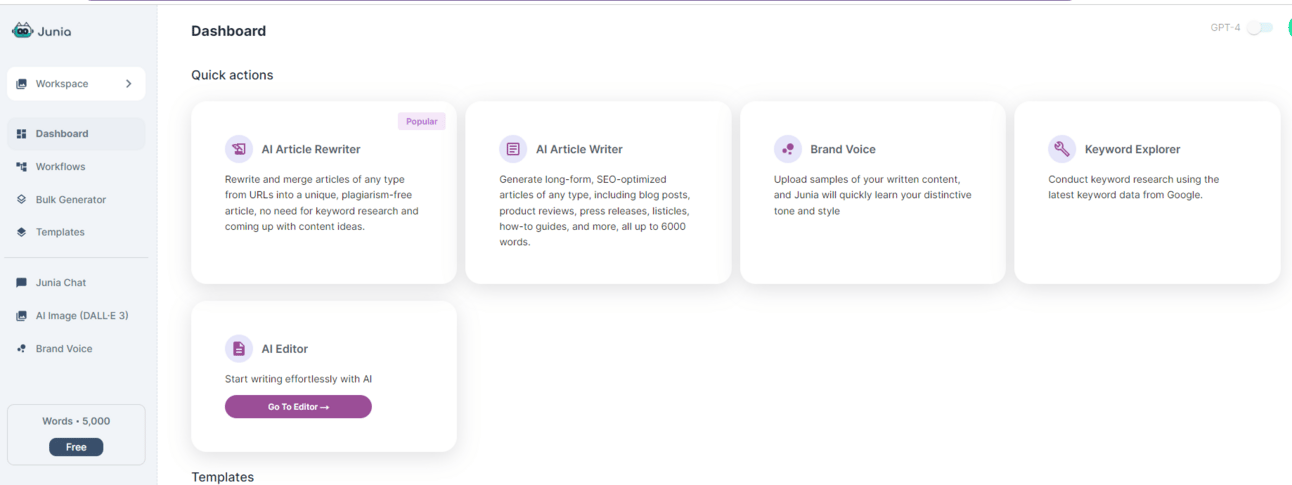Click the Popular badge on Rewriter card
The height and width of the screenshot is (485, 1292).
421,121
